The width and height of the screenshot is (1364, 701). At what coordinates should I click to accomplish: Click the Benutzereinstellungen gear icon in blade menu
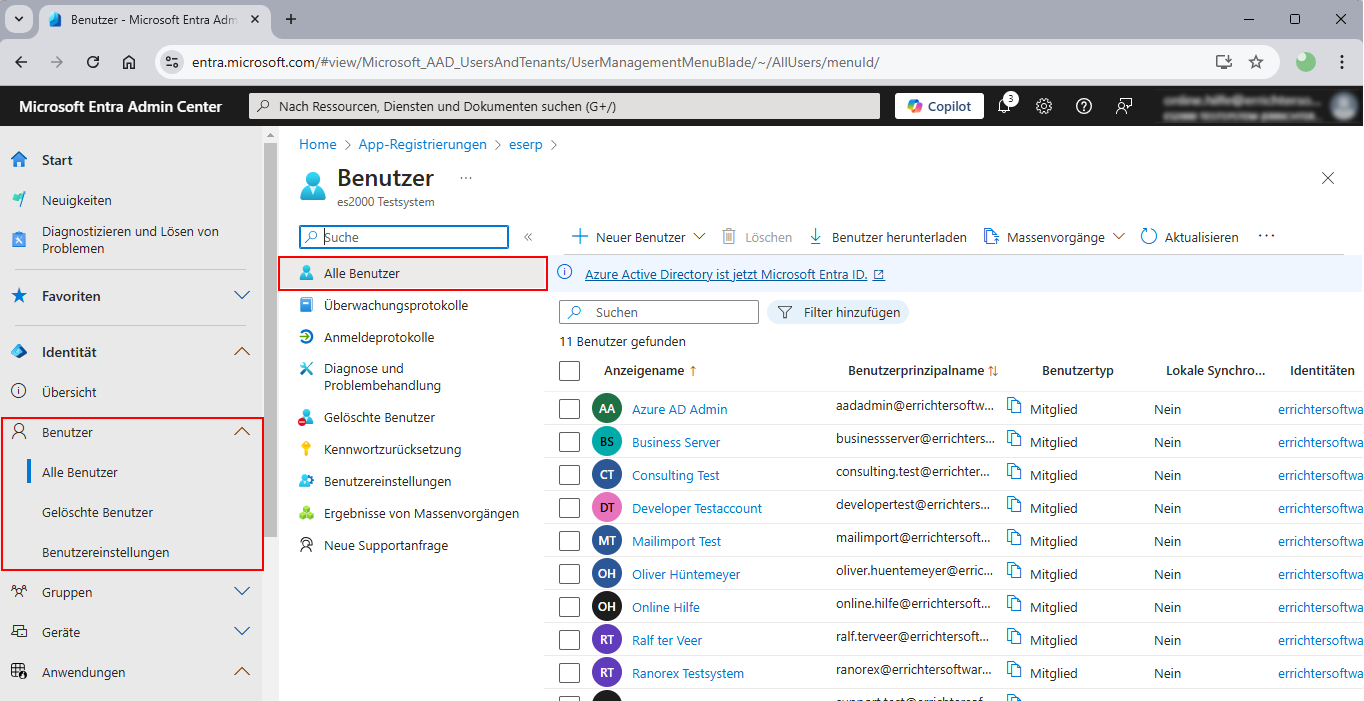[306, 481]
